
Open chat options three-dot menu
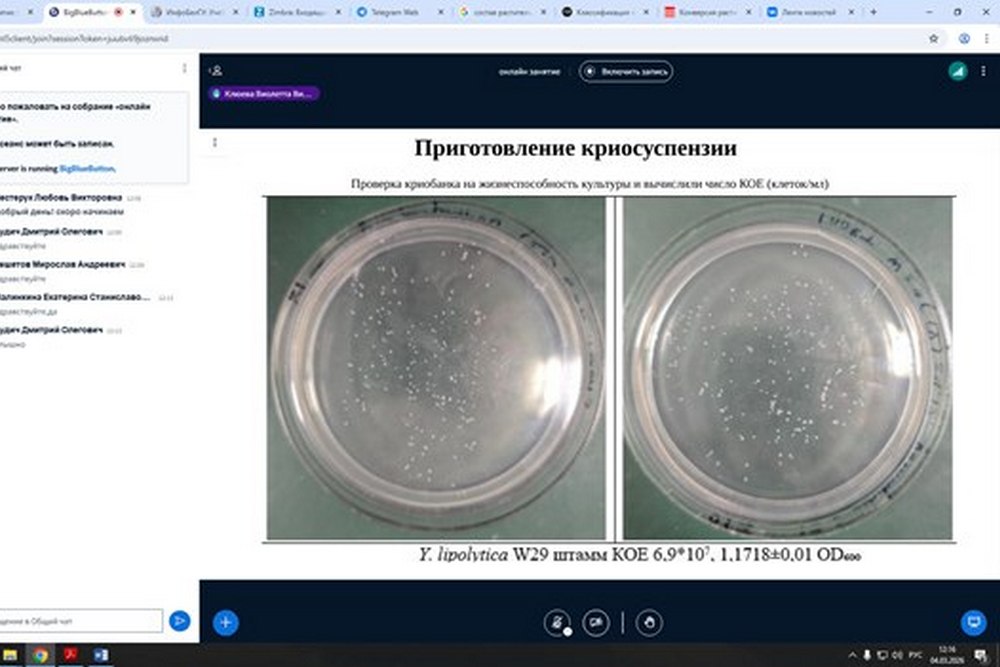pos(184,68)
